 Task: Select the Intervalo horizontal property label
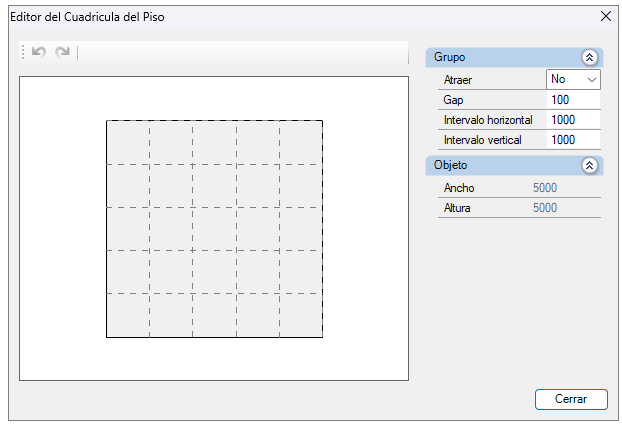(489, 120)
